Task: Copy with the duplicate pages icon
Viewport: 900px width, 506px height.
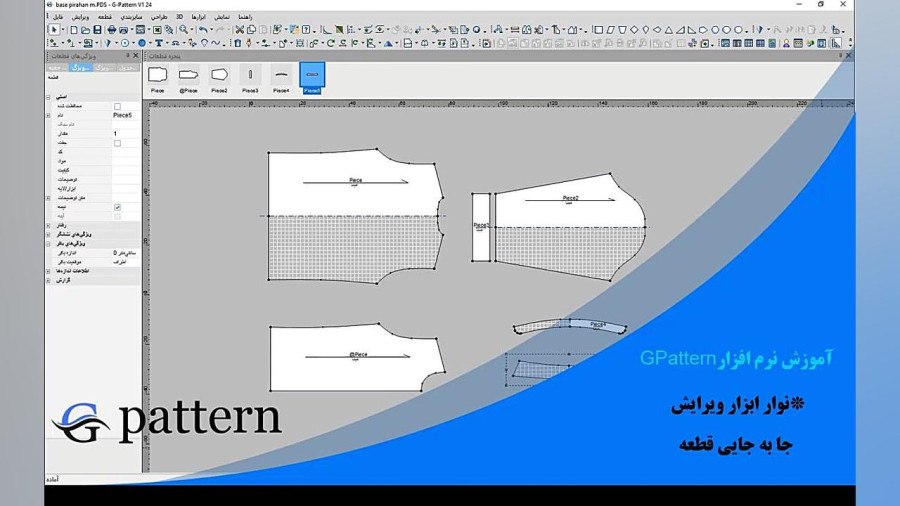Action: [x=251, y=30]
